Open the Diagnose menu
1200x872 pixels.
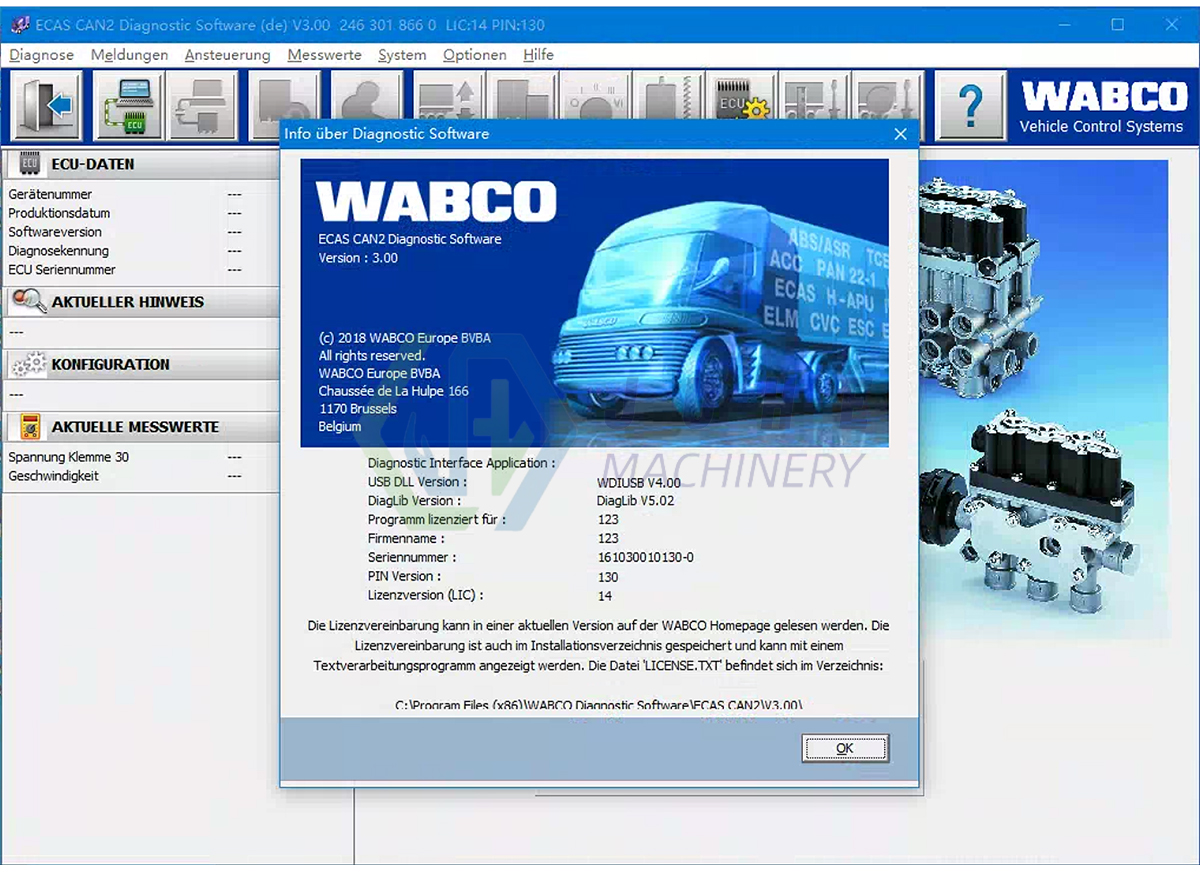pyautogui.click(x=41, y=55)
